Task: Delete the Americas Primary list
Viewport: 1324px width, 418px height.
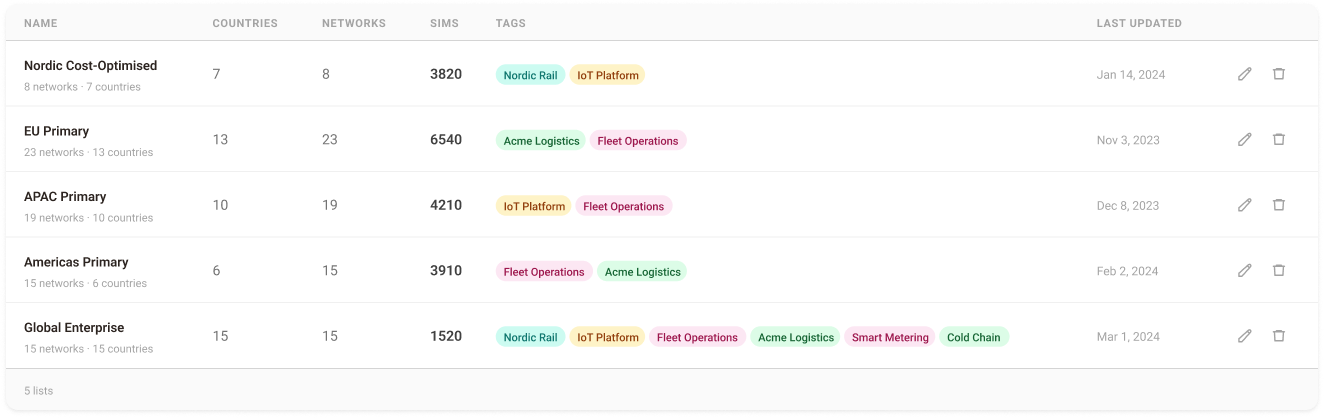Action: click(1278, 271)
